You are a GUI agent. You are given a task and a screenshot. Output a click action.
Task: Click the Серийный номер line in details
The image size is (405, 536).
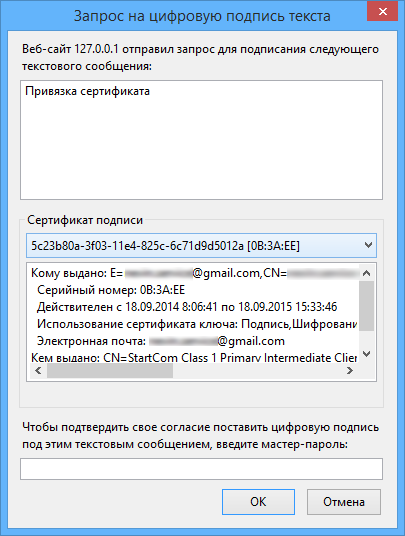click(x=111, y=290)
